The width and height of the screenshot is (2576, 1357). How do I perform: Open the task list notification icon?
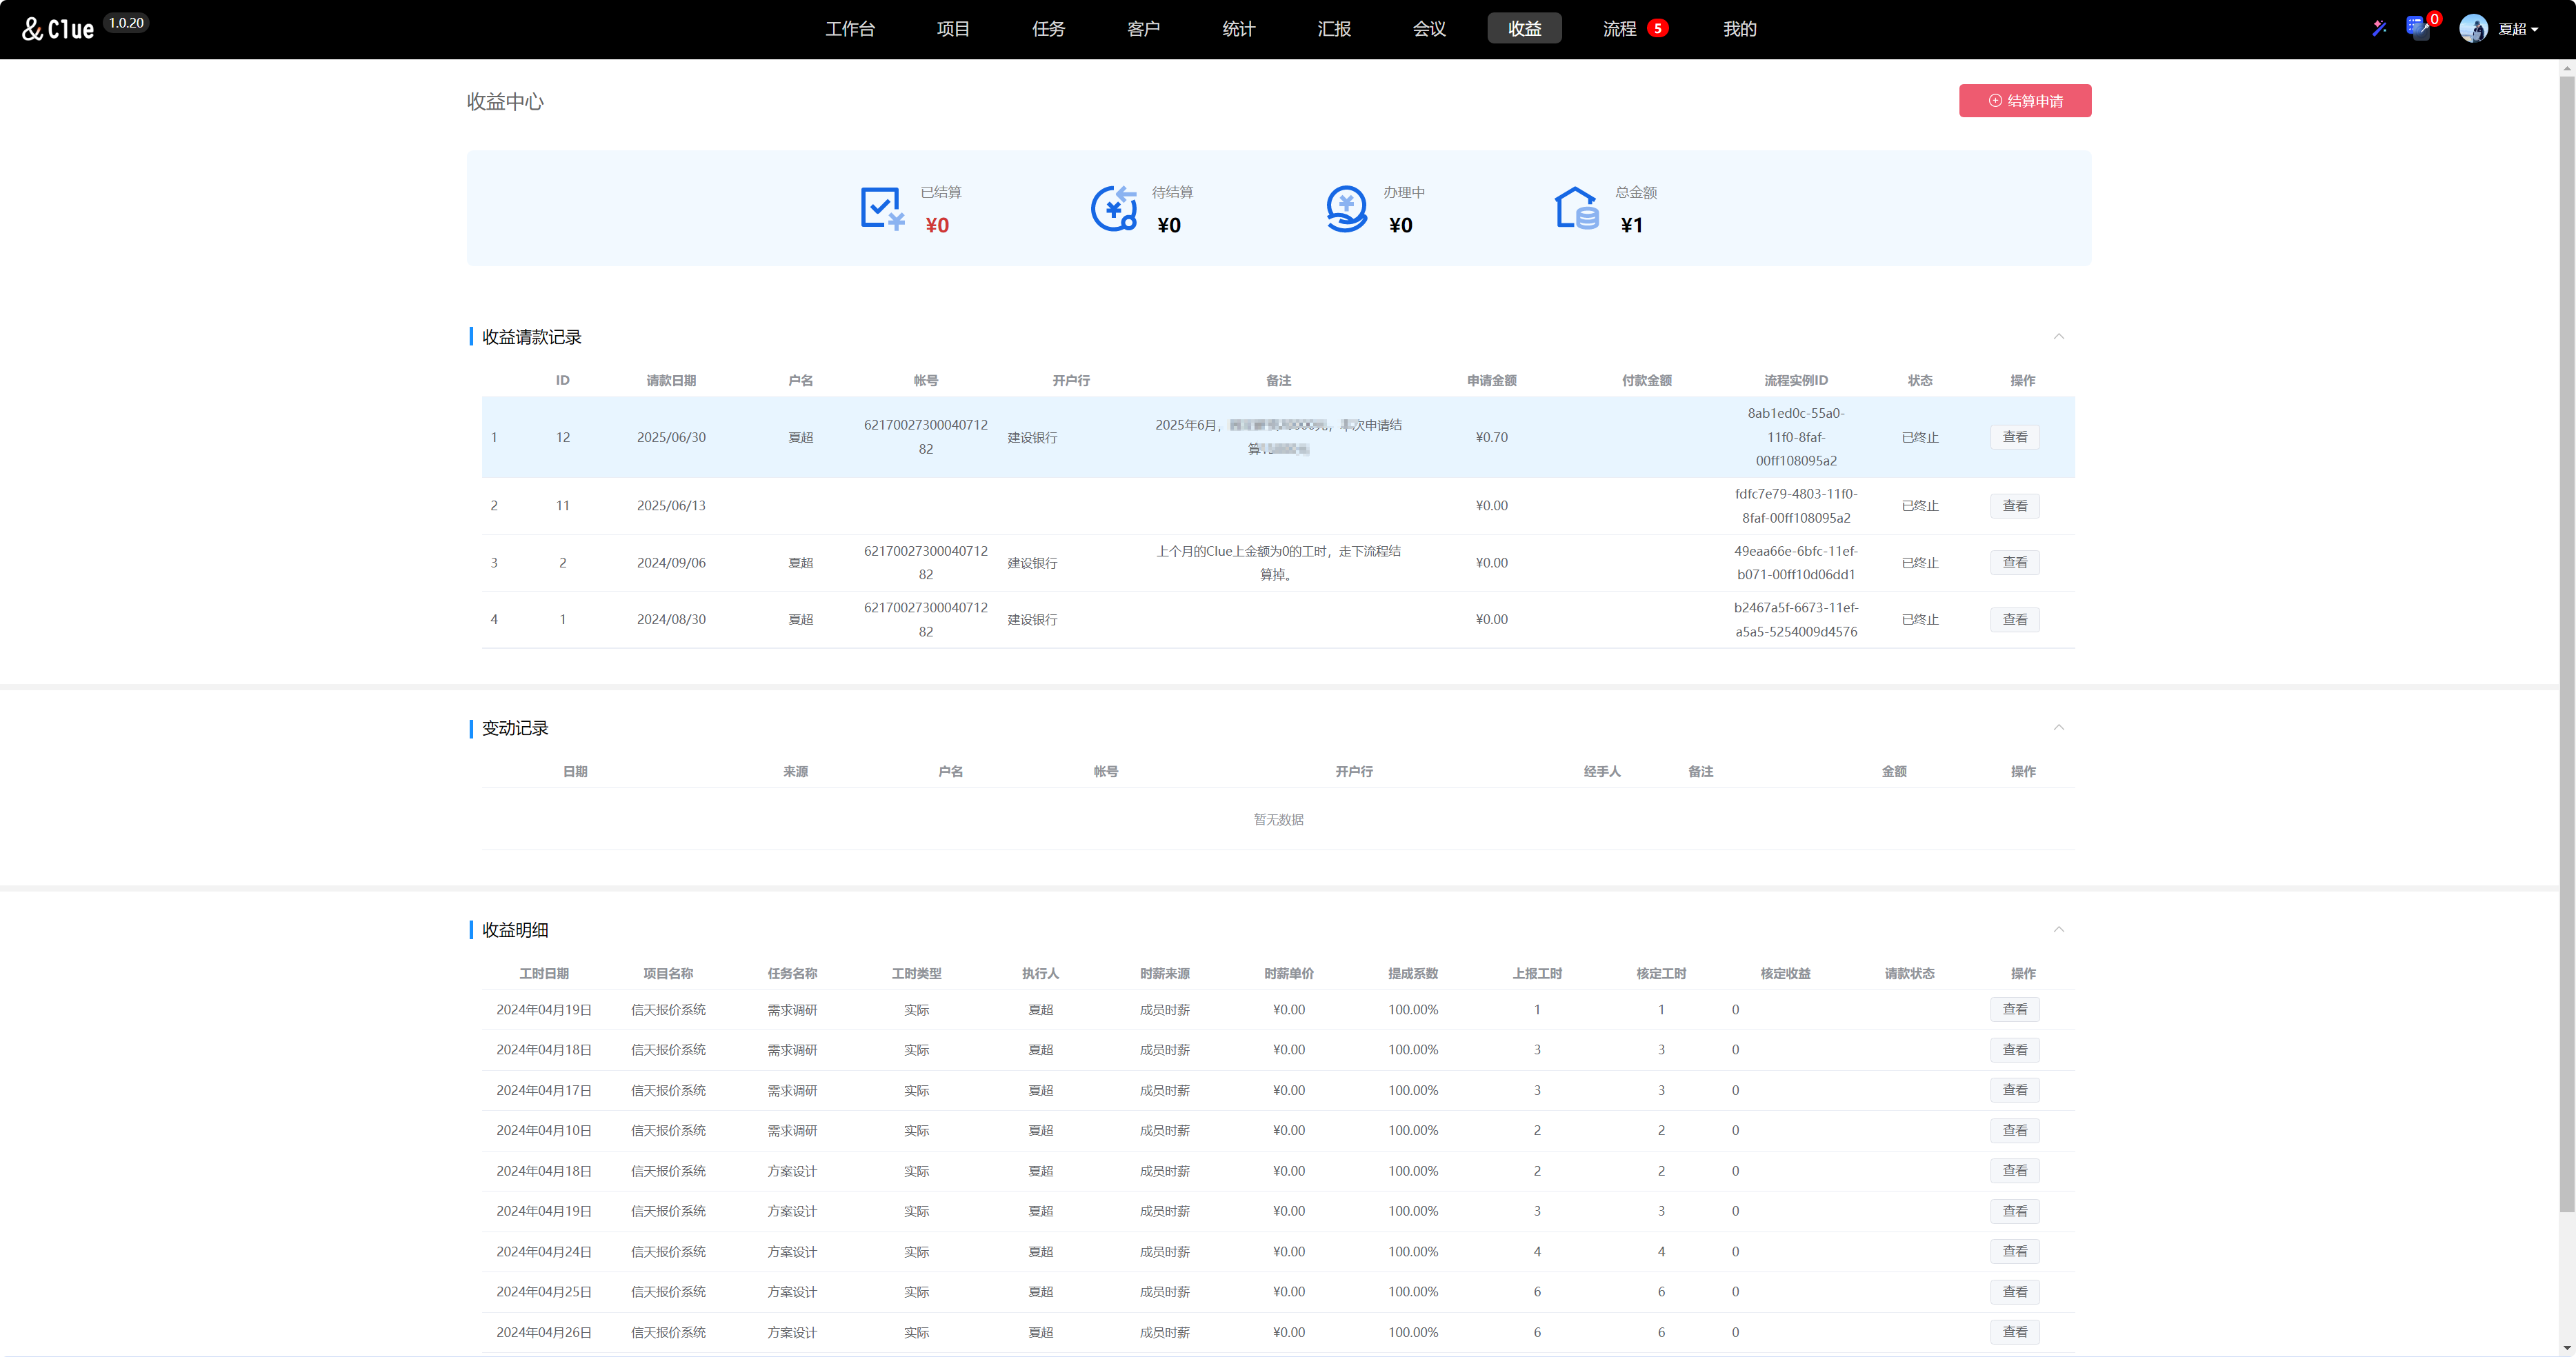pyautogui.click(x=2418, y=28)
